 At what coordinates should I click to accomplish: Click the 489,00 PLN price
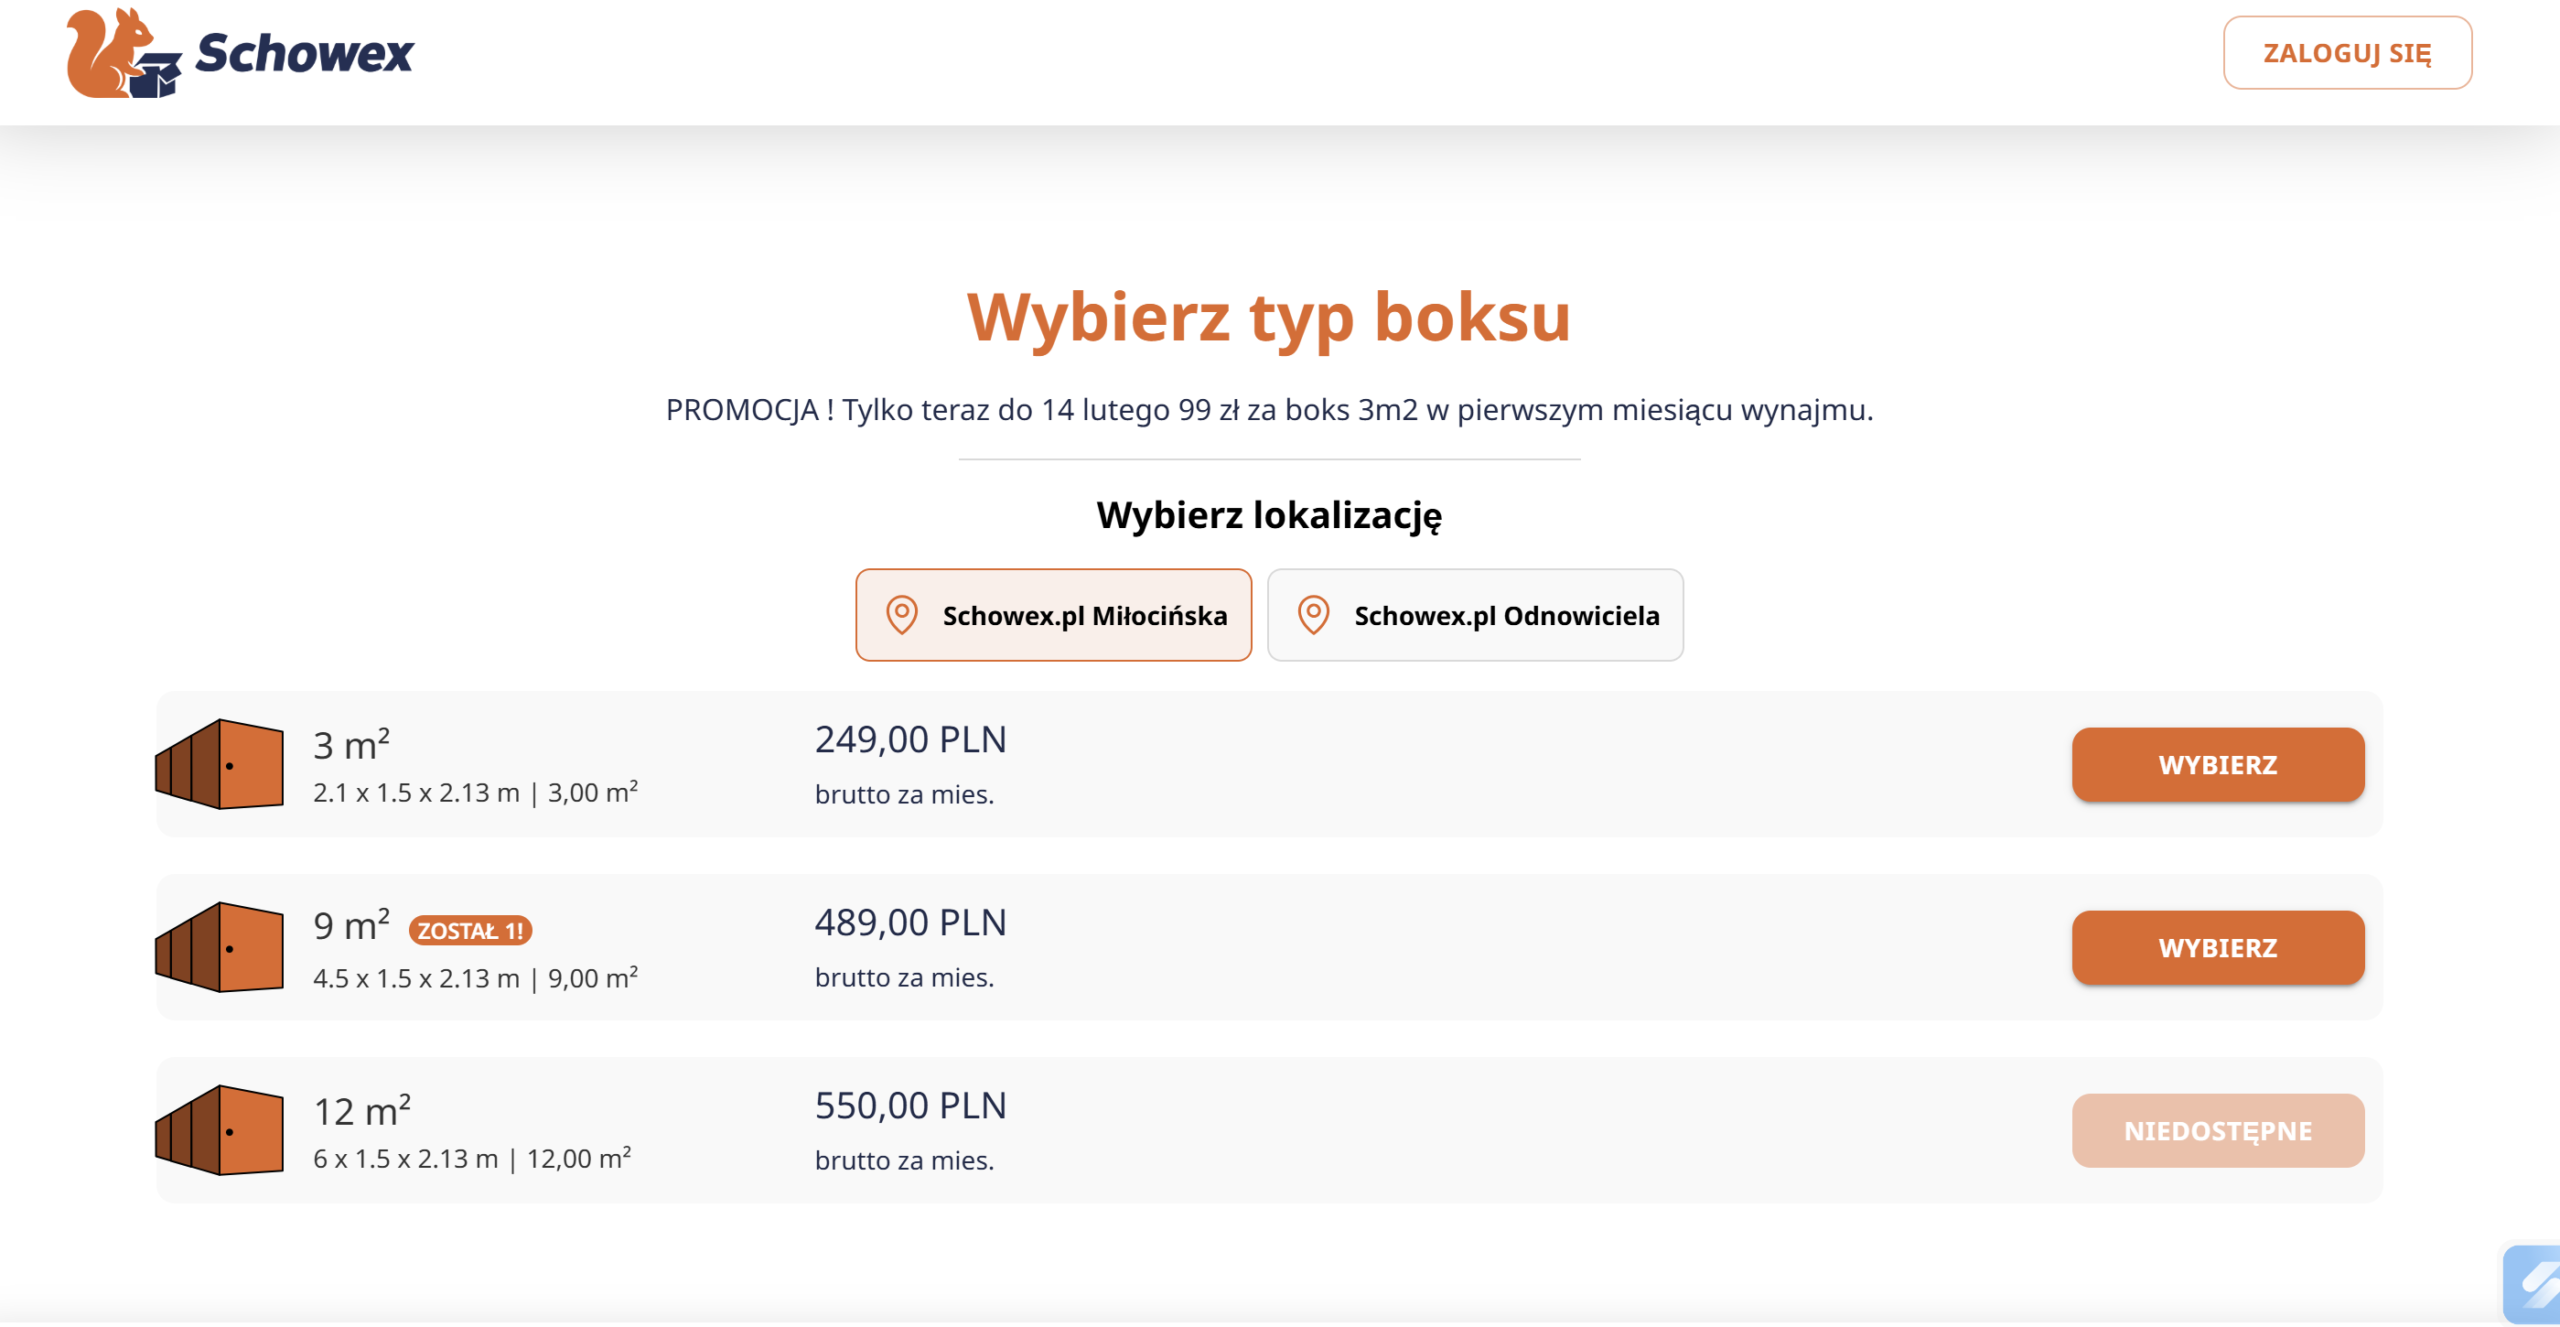pos(910,923)
